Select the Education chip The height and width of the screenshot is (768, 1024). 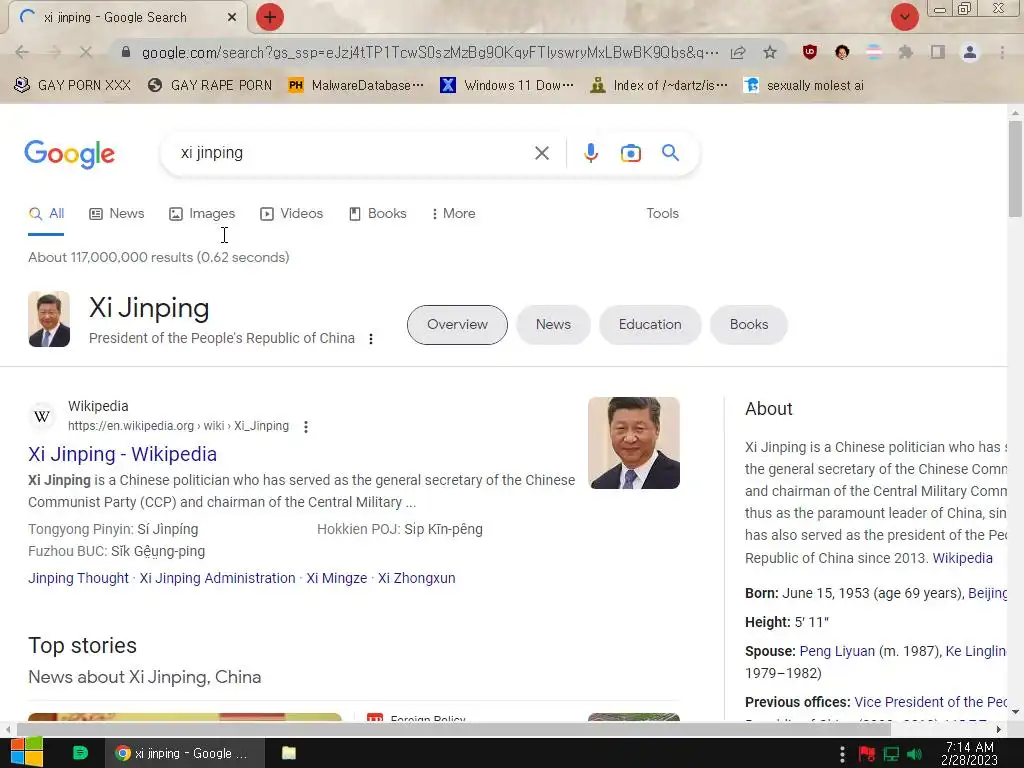(x=650, y=325)
